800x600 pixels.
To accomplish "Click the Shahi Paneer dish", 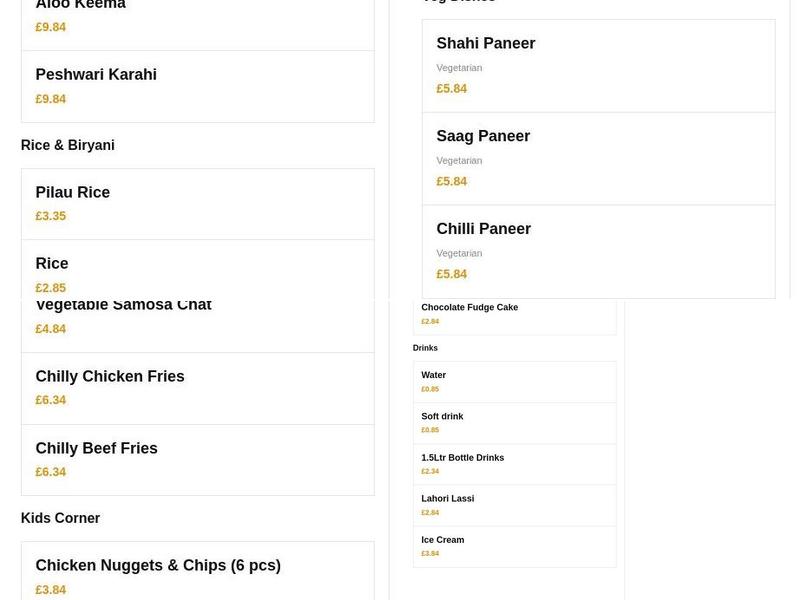I will pyautogui.click(x=486, y=43).
